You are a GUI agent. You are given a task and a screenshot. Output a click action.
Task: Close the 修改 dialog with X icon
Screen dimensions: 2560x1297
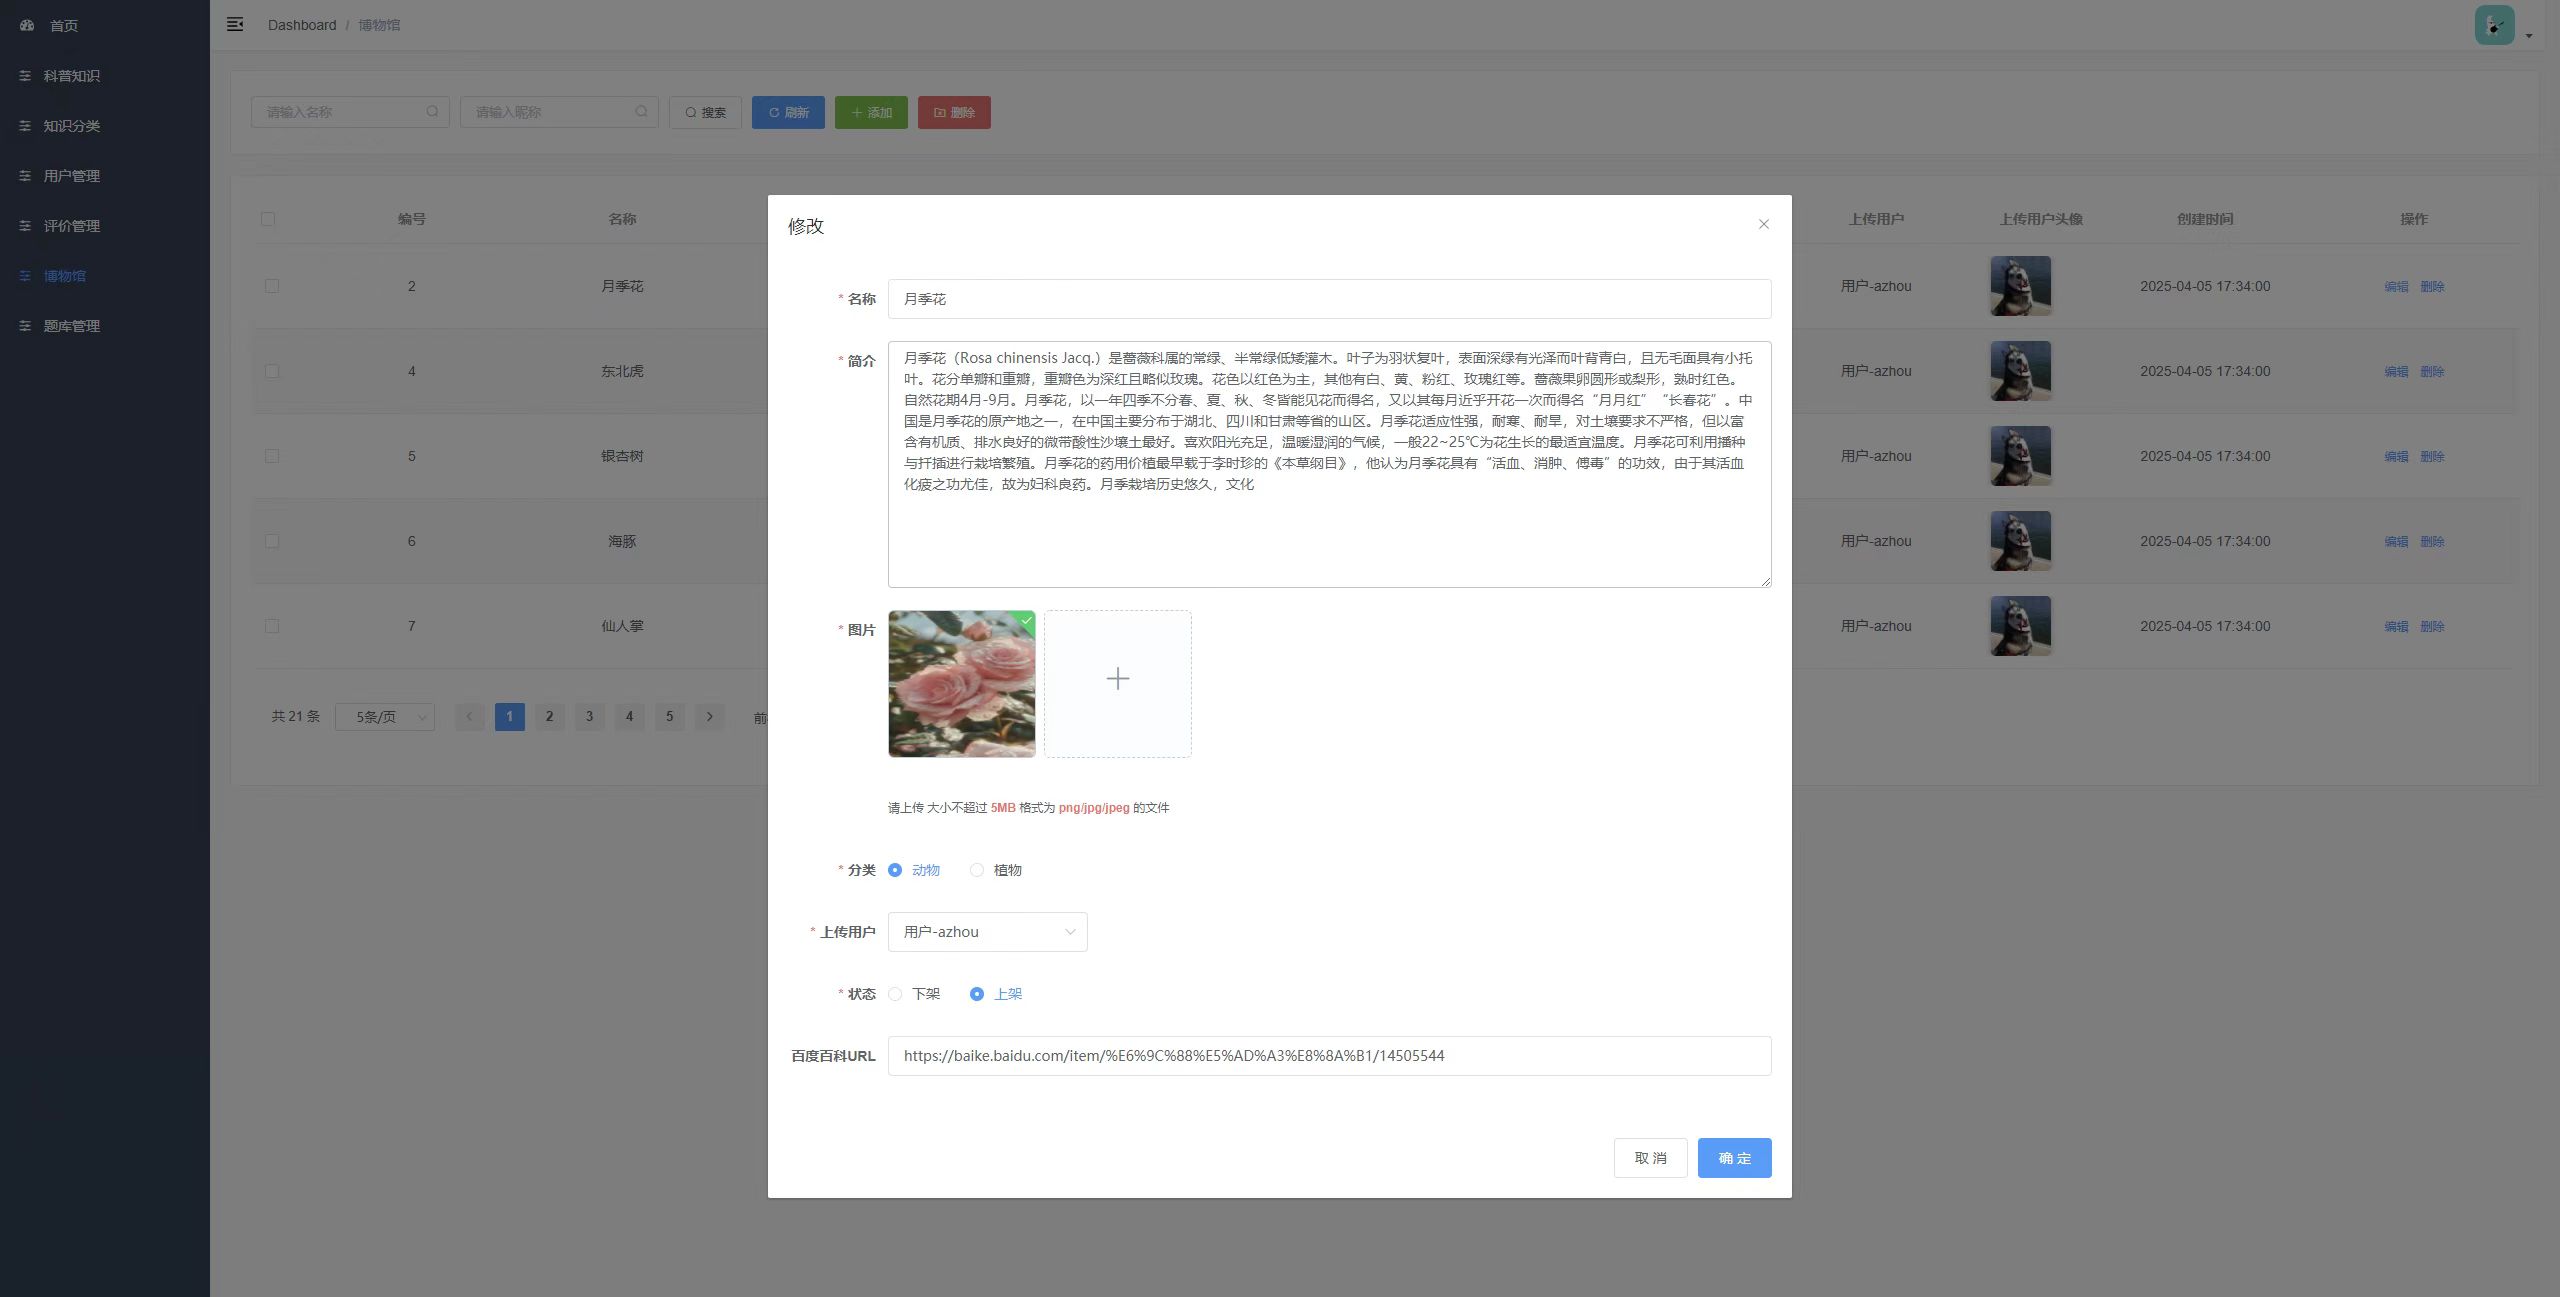pyautogui.click(x=1763, y=224)
